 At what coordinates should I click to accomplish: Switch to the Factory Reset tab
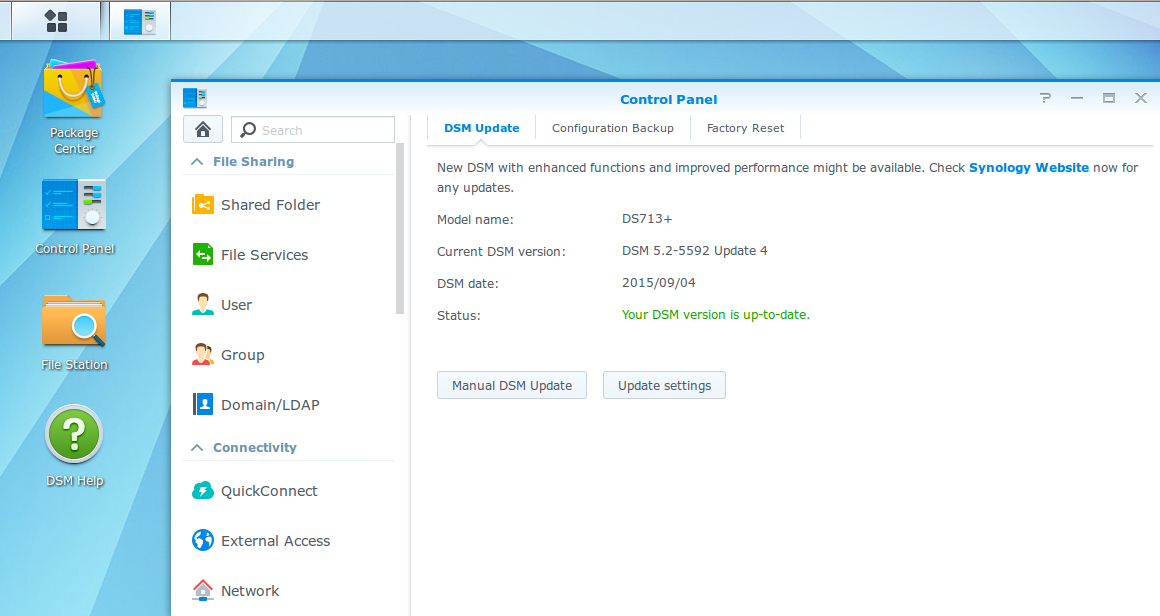click(x=745, y=128)
